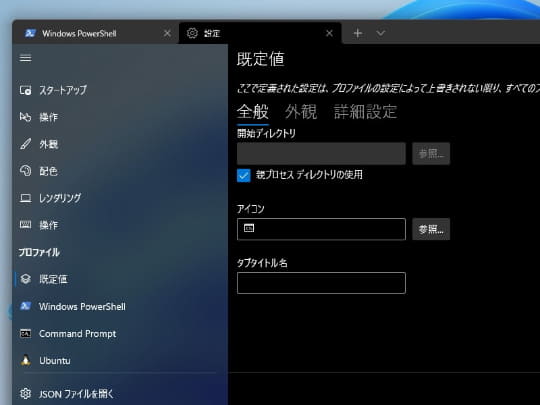540x405 pixels.
Task: Click 参照 button beside アイコン field
Action: pos(431,229)
